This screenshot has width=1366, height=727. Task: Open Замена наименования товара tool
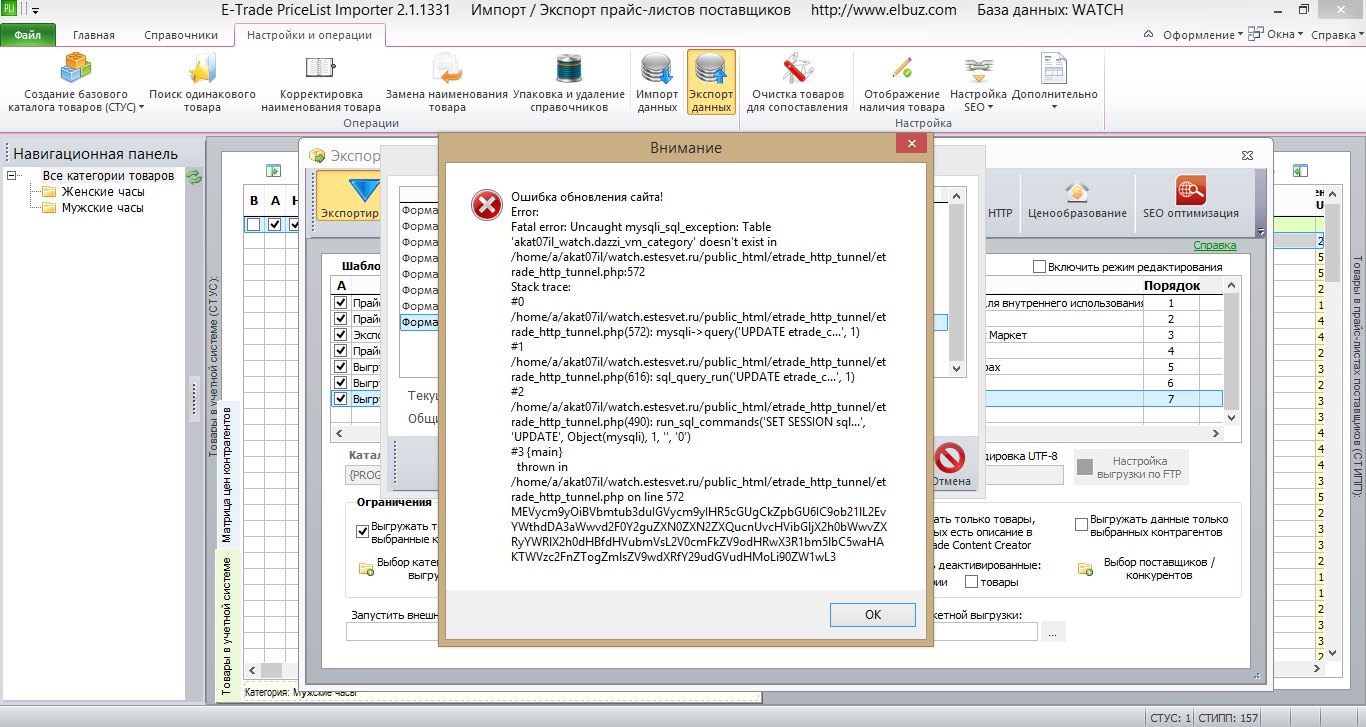click(447, 82)
